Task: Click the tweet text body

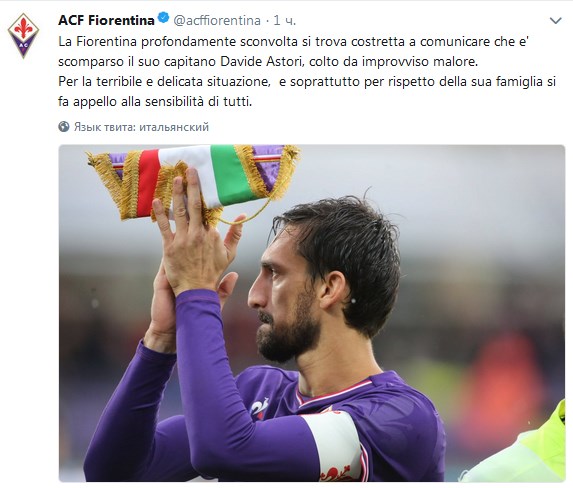Action: coord(307,71)
